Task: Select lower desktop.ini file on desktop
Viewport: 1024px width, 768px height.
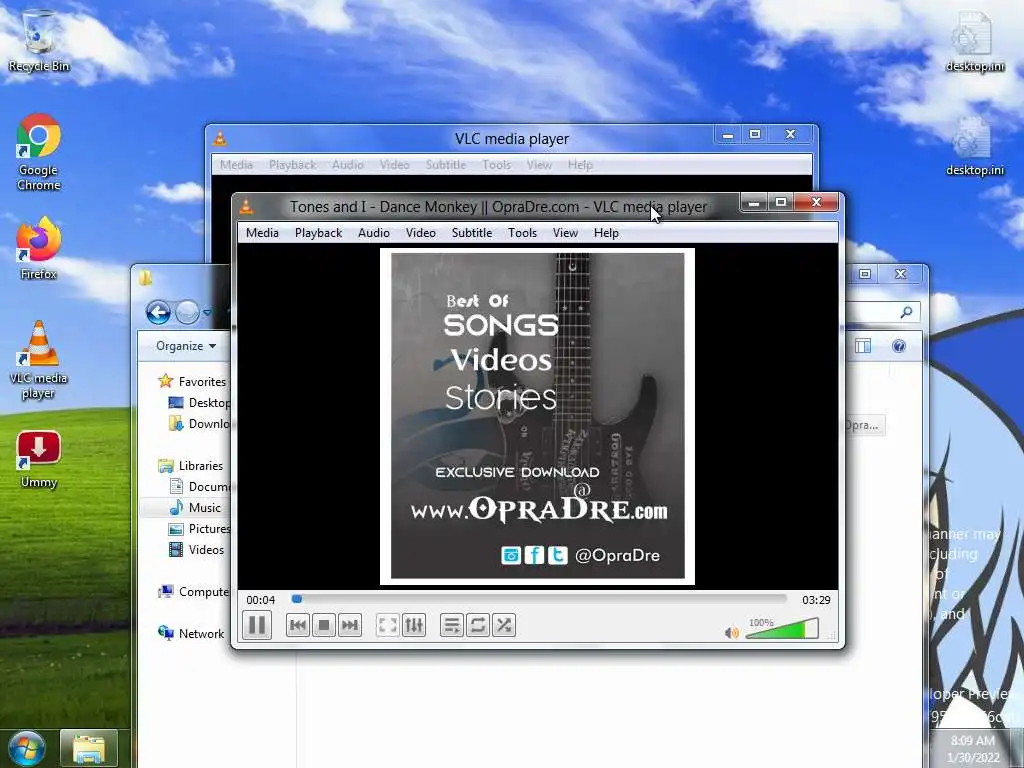Action: click(x=974, y=145)
